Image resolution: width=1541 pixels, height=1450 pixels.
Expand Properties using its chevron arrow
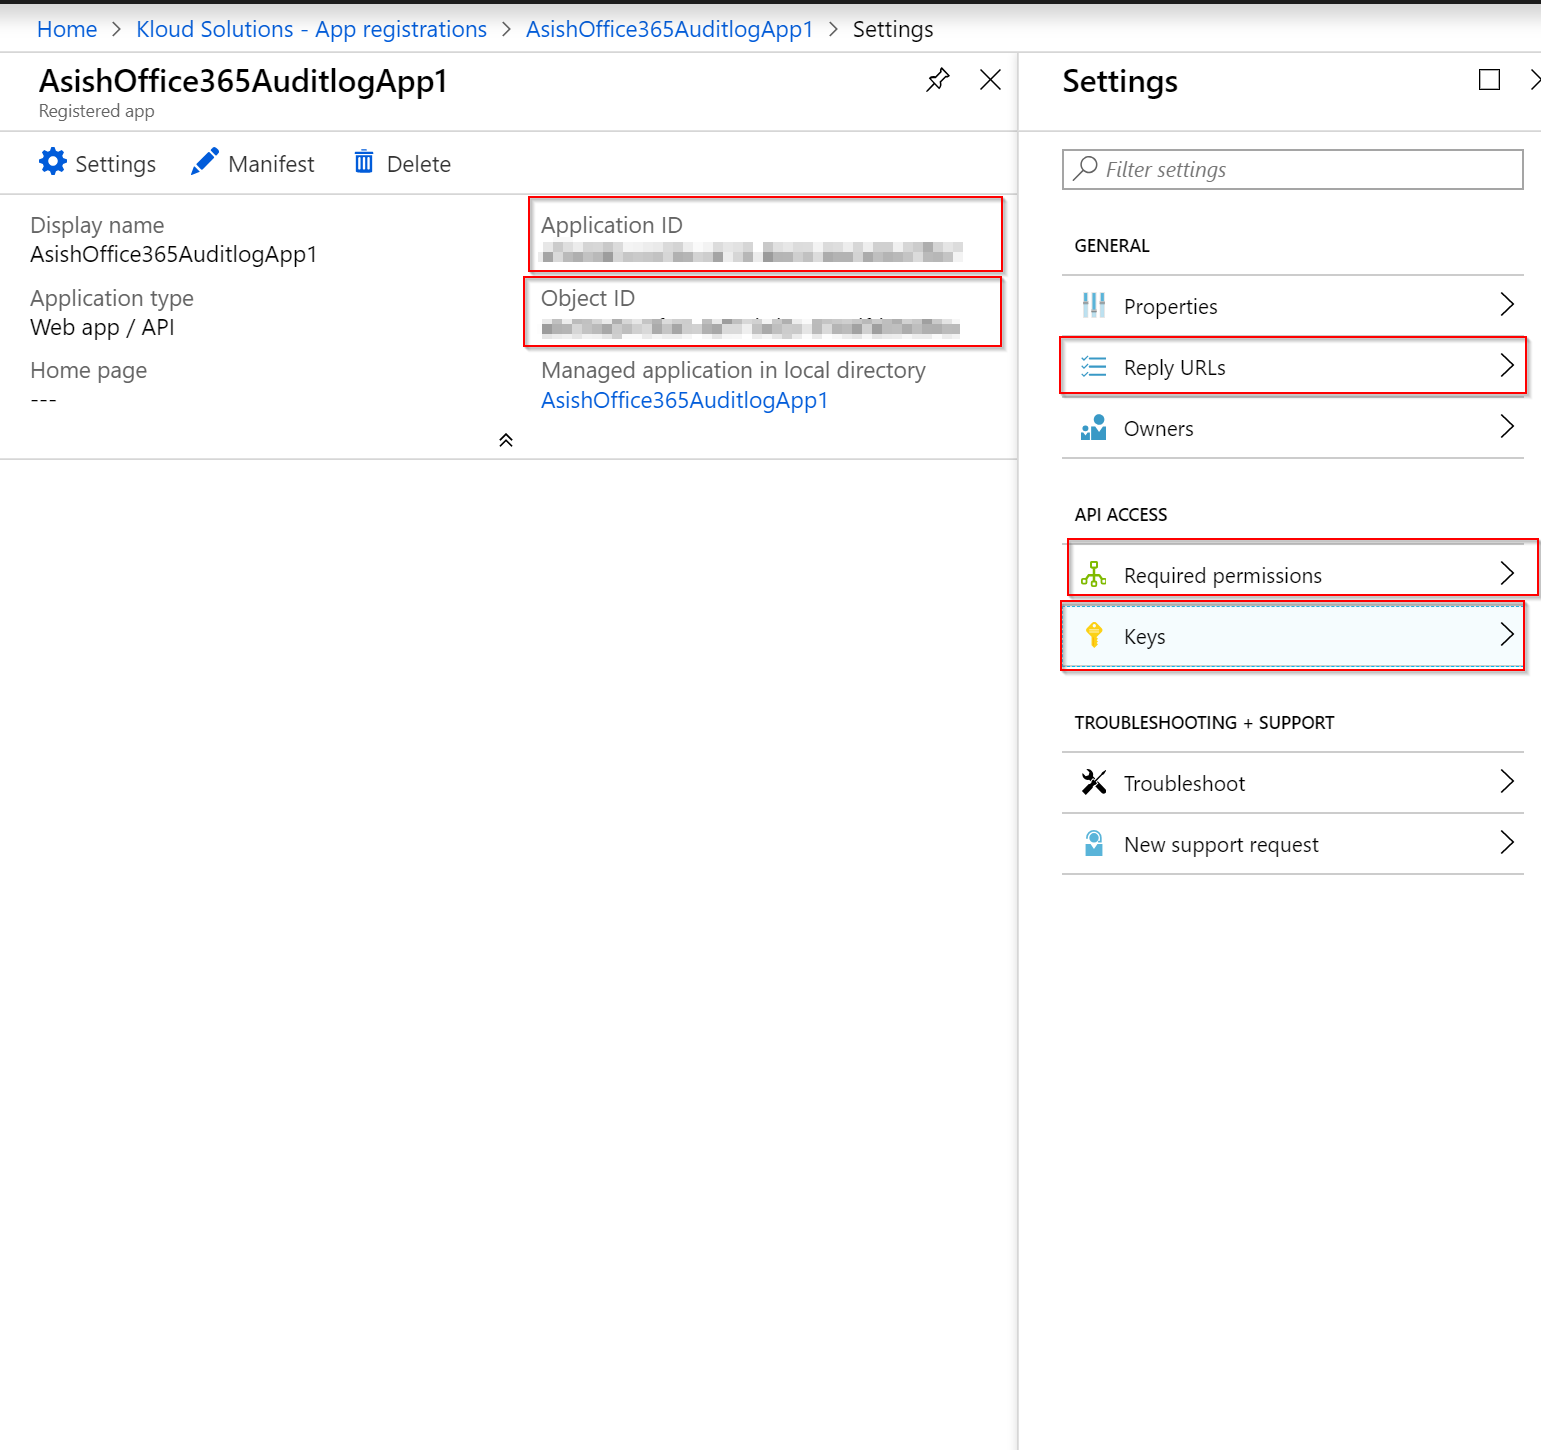point(1506,305)
